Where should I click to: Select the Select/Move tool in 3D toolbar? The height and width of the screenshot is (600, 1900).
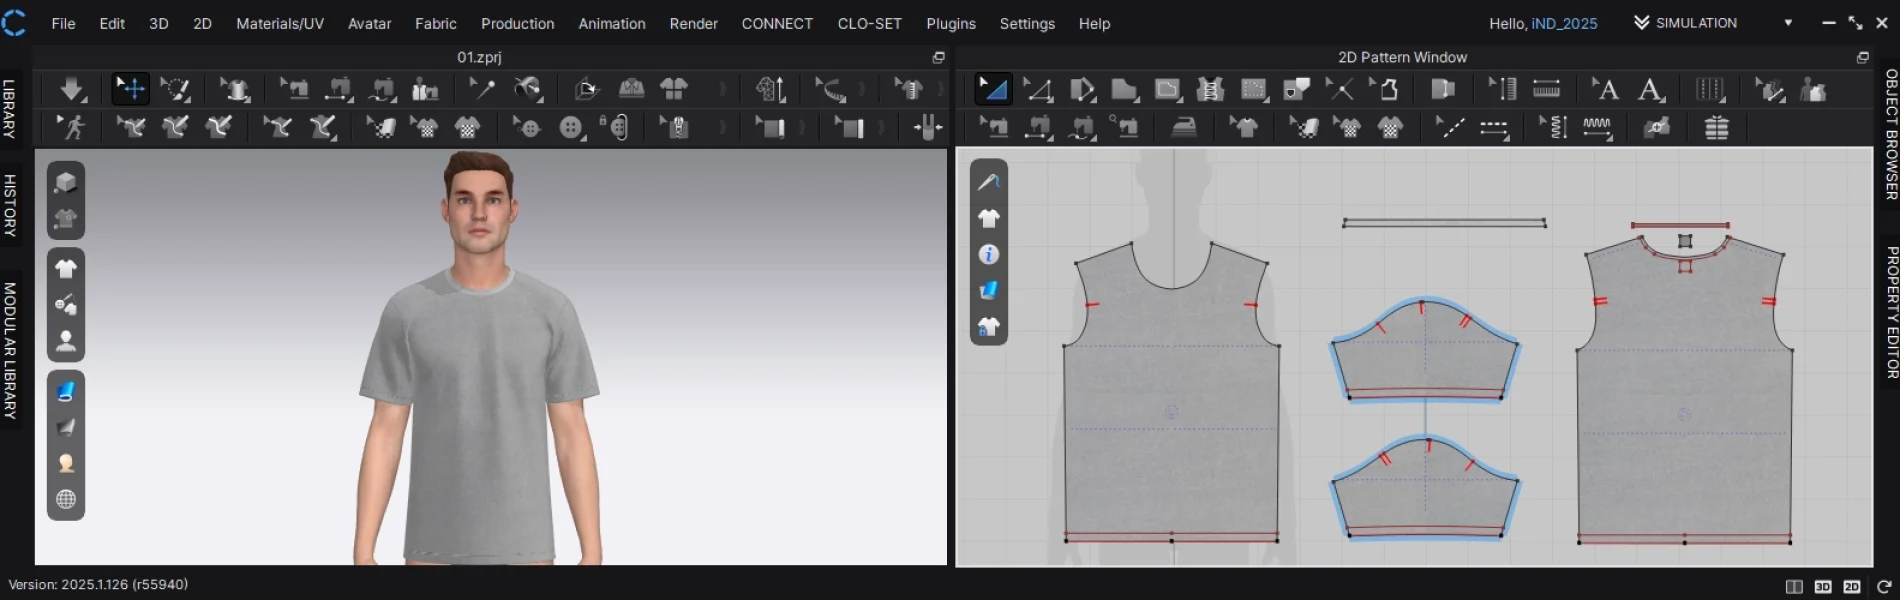(x=130, y=89)
